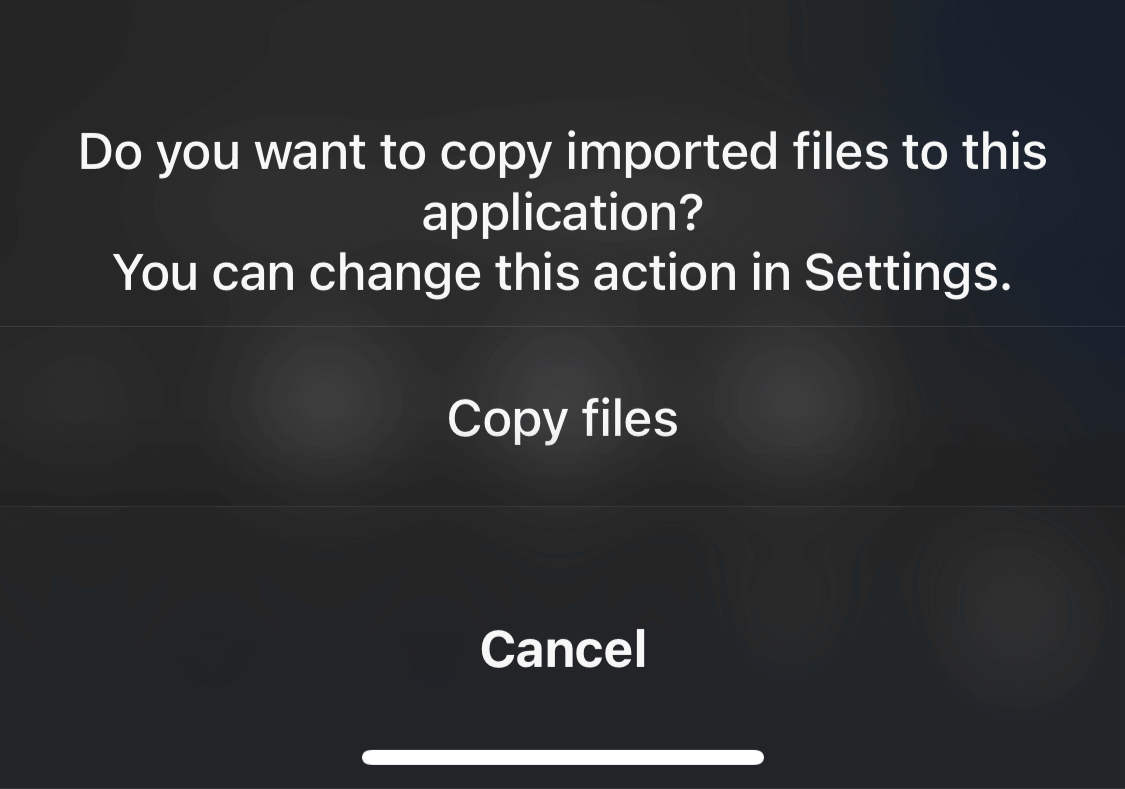Click the dimmed background above the dialog
The height and width of the screenshot is (789, 1125).
coord(562,50)
